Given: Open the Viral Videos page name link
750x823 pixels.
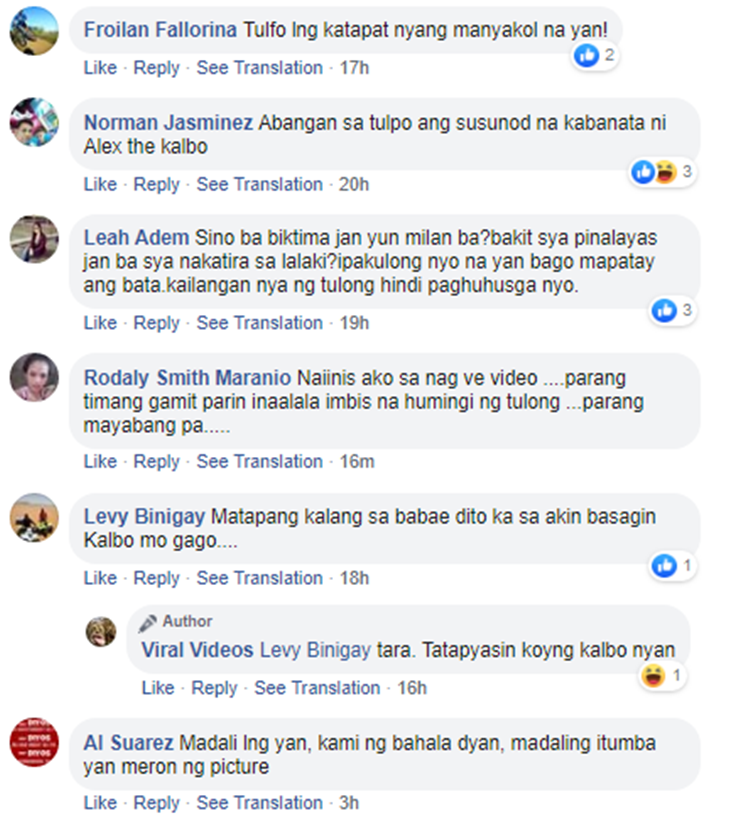Looking at the screenshot, I should pos(197,650).
